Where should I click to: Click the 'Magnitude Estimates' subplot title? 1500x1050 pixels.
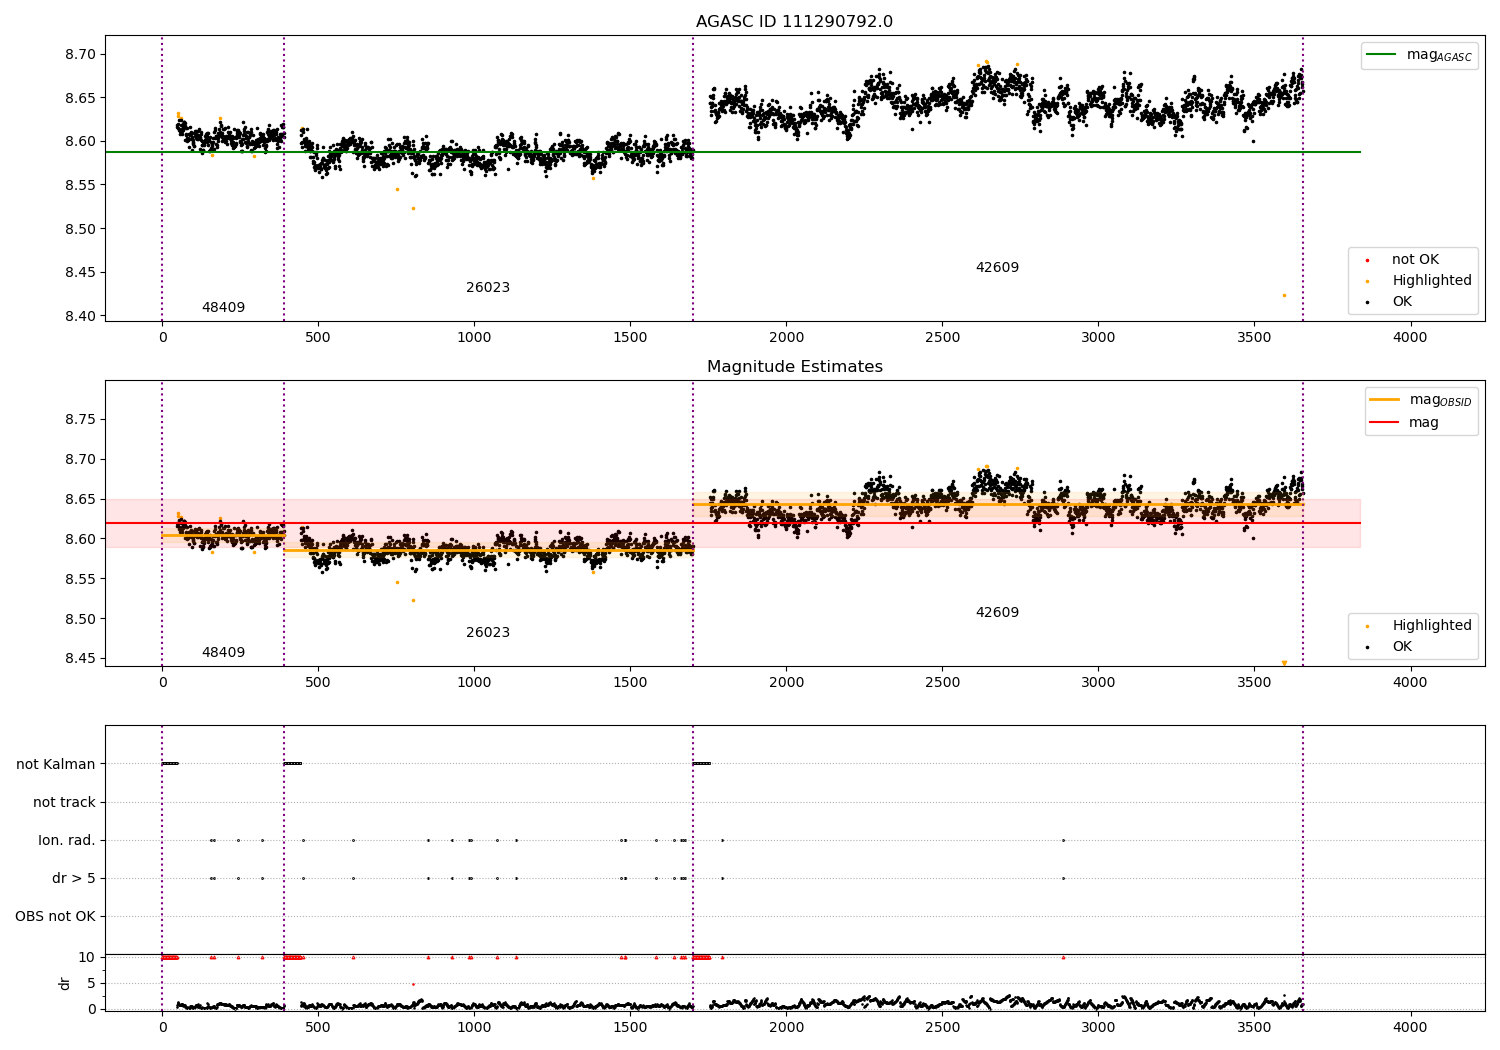(x=794, y=367)
